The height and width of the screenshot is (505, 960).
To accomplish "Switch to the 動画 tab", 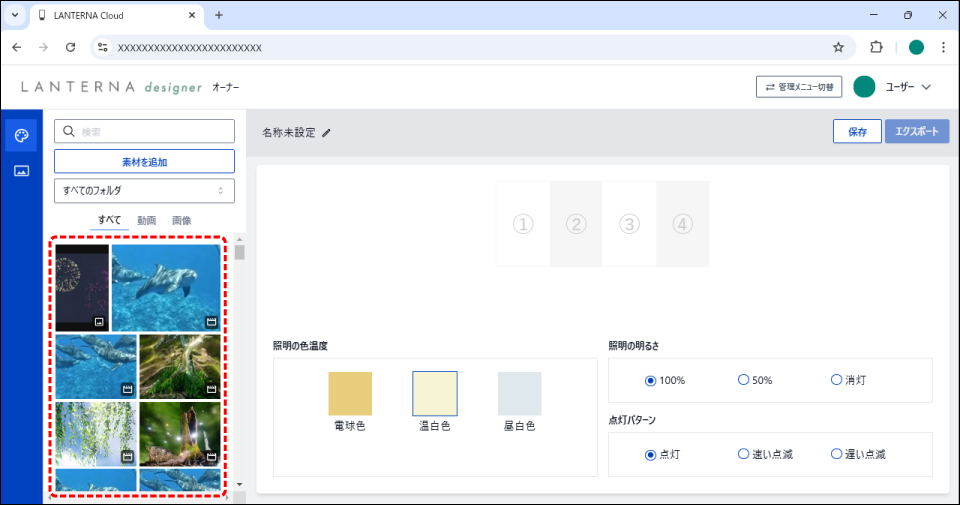I will click(x=146, y=220).
